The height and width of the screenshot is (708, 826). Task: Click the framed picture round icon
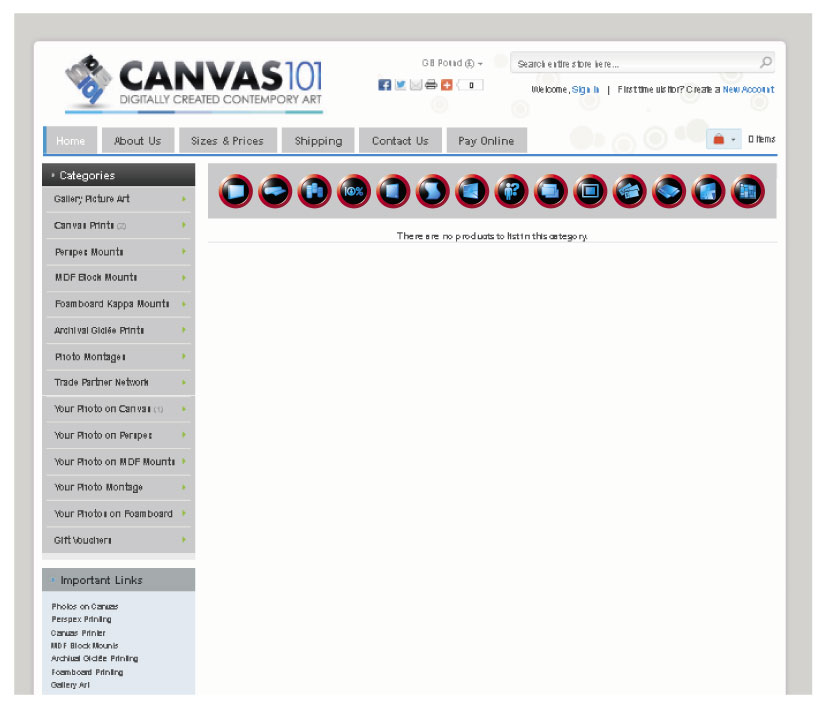(589, 190)
